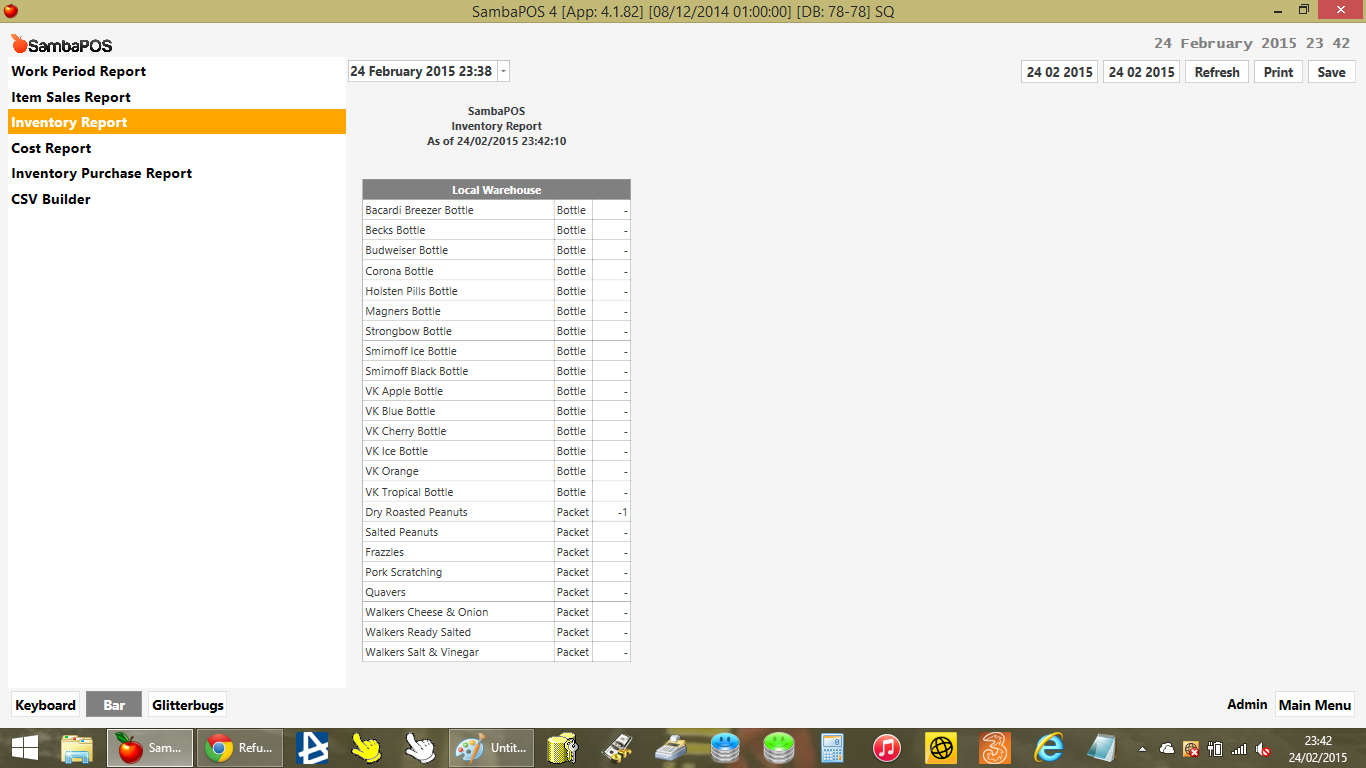Open the Calculator from taskbar

pyautogui.click(x=833, y=748)
